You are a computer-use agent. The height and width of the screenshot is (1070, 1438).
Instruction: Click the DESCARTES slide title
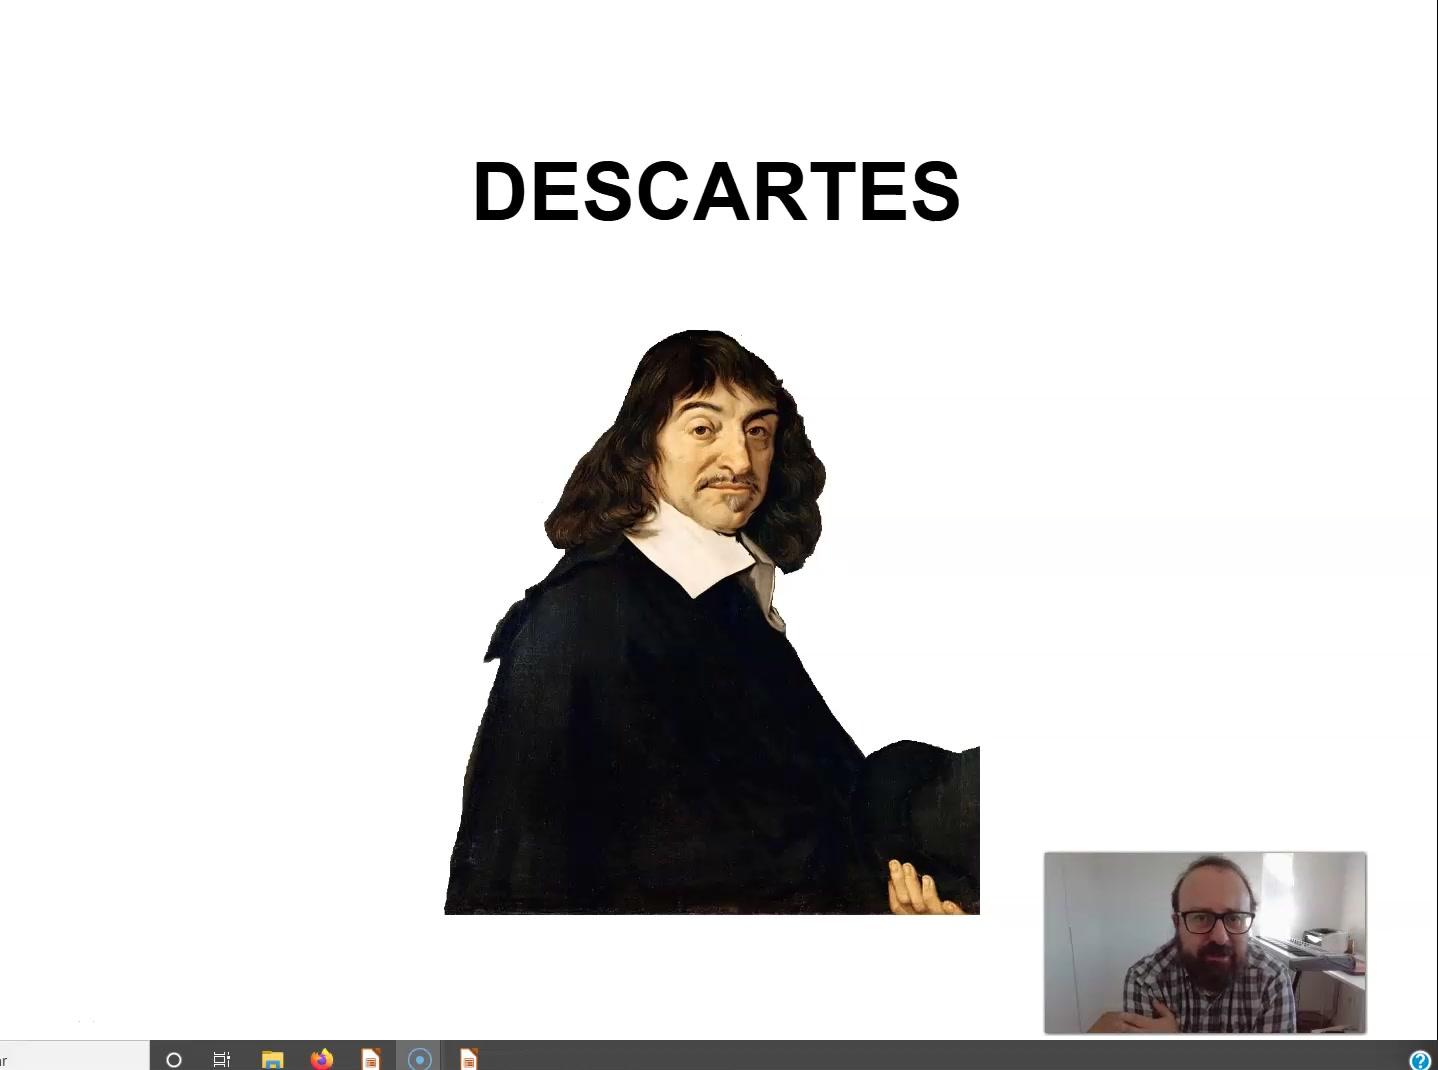(717, 191)
